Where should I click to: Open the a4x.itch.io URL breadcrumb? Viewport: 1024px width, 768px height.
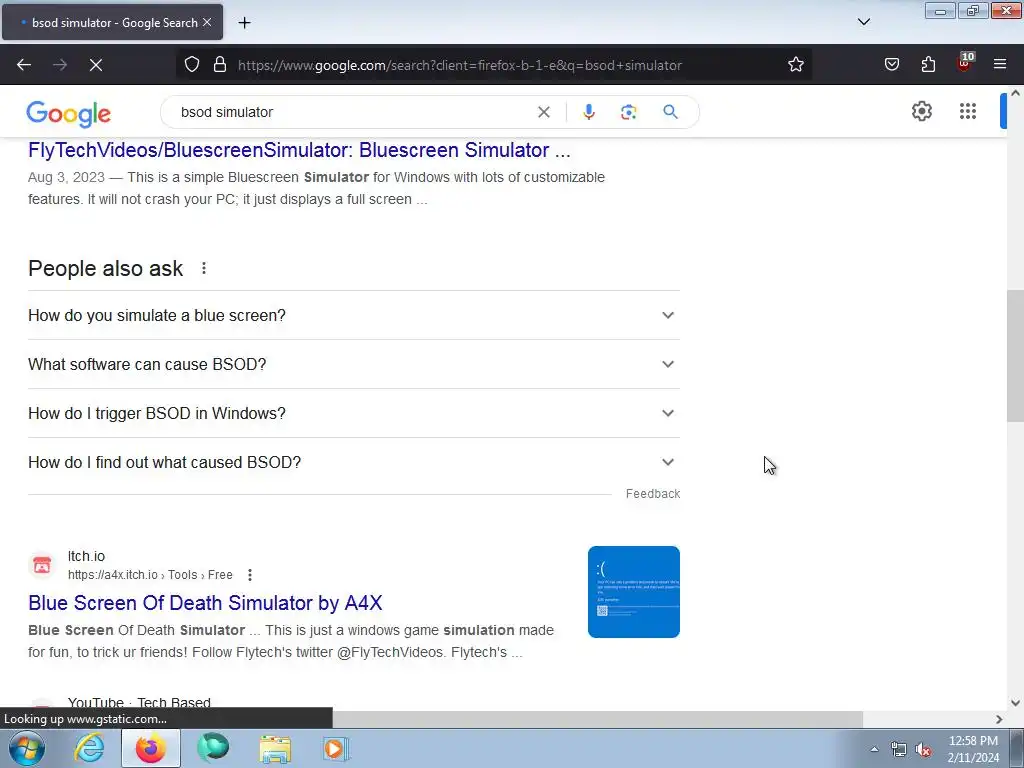(x=150, y=575)
